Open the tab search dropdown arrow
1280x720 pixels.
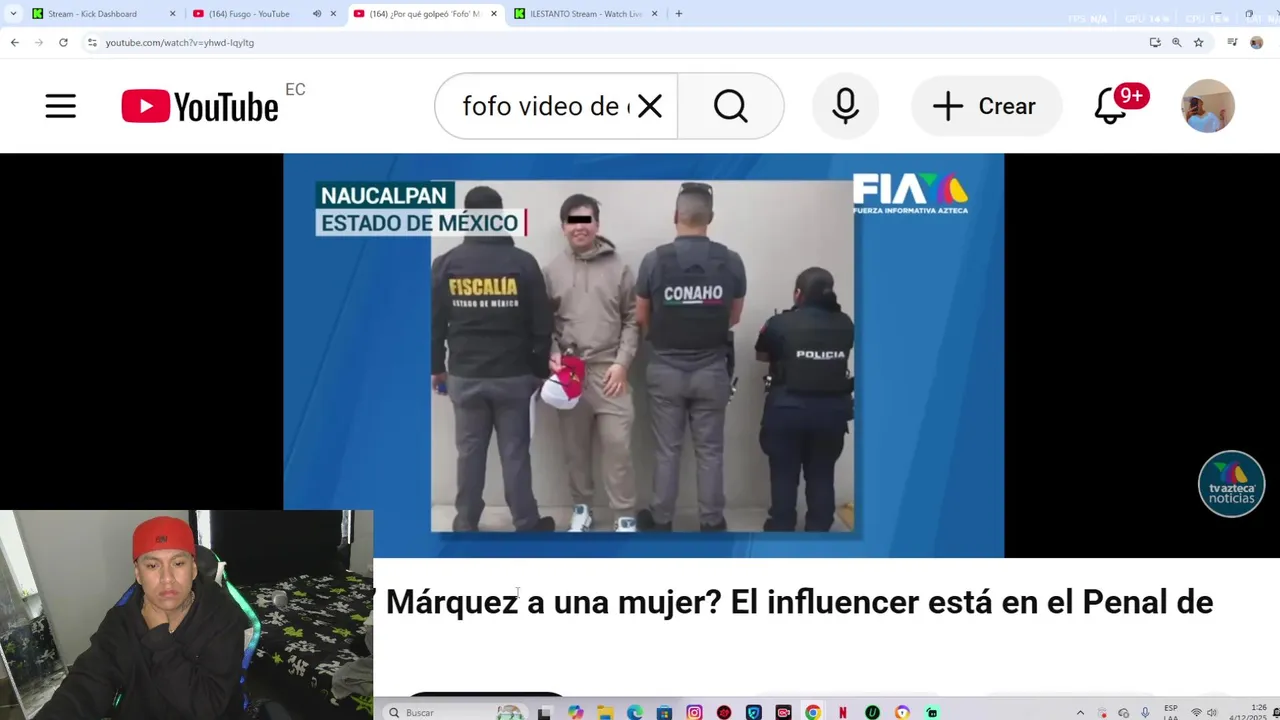[x=13, y=14]
